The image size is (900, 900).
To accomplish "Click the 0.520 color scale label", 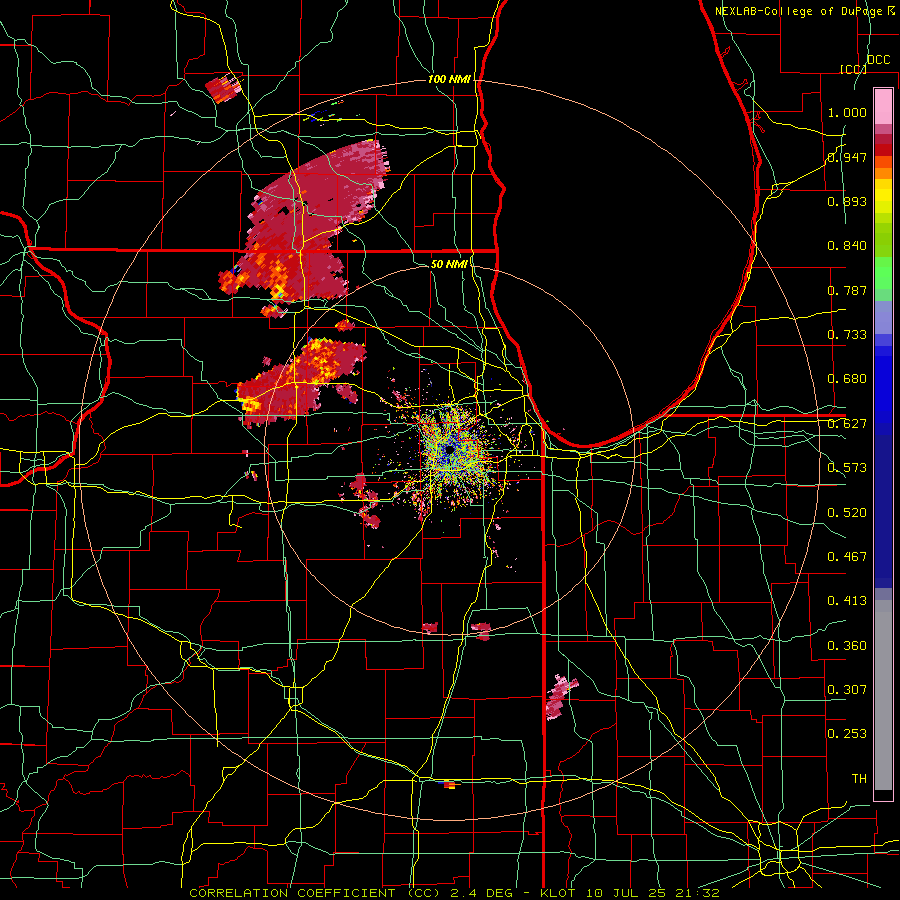I will click(847, 513).
